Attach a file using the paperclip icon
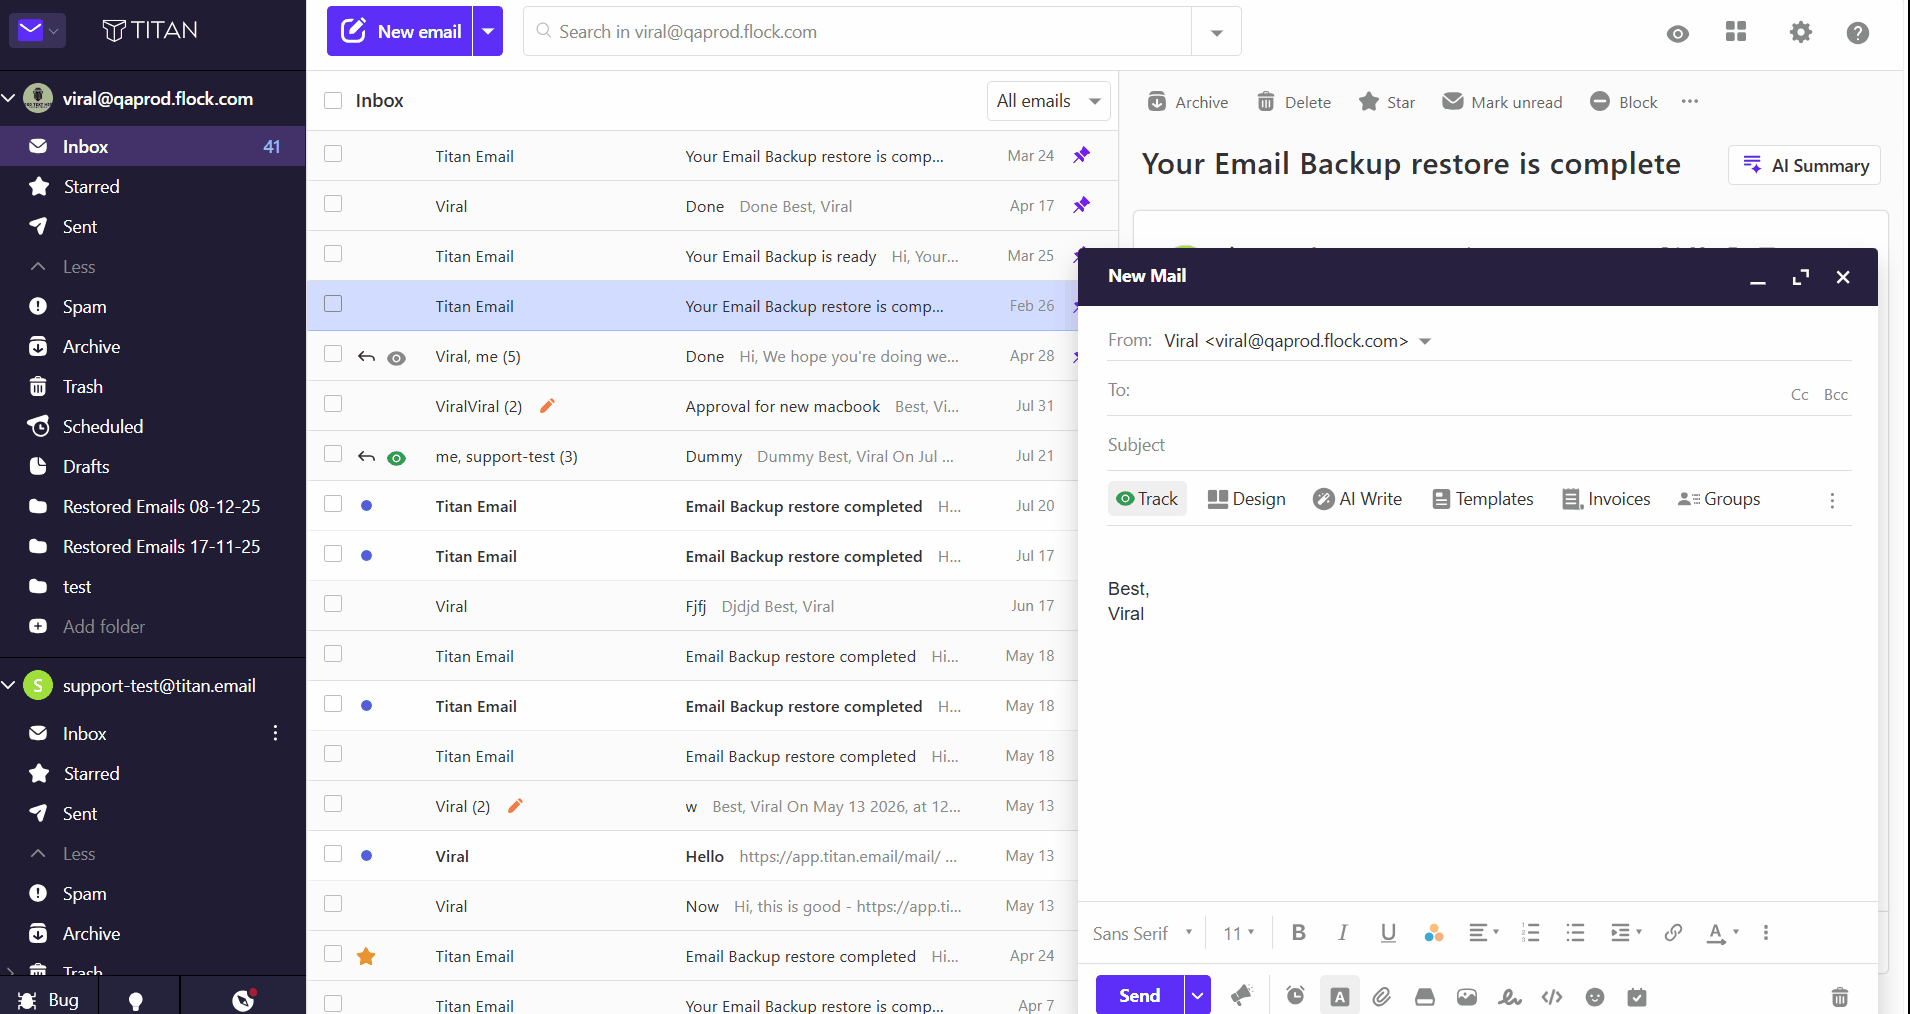Image resolution: width=1910 pixels, height=1014 pixels. click(x=1382, y=996)
